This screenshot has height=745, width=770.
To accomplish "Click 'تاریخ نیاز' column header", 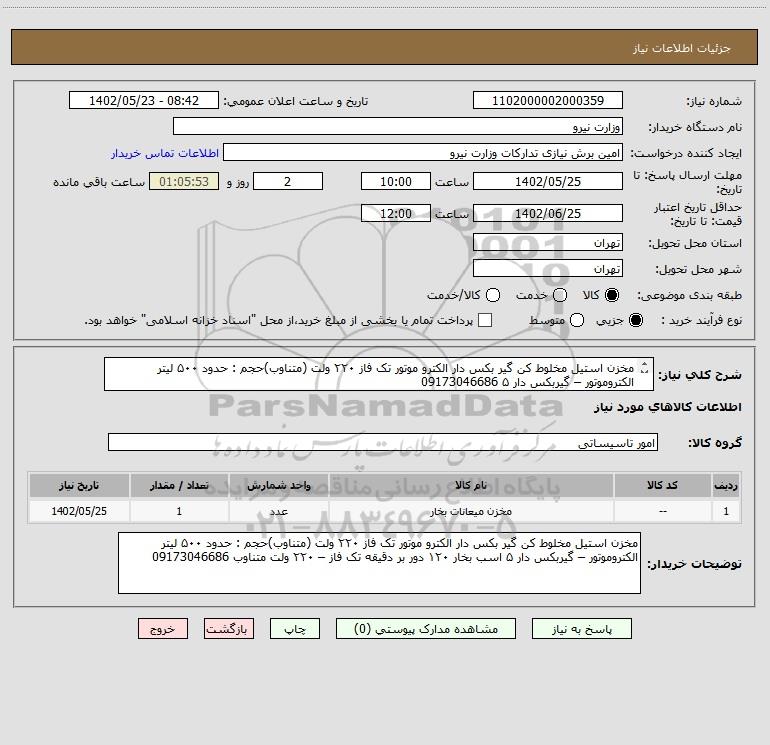I will pyautogui.click(x=79, y=485).
